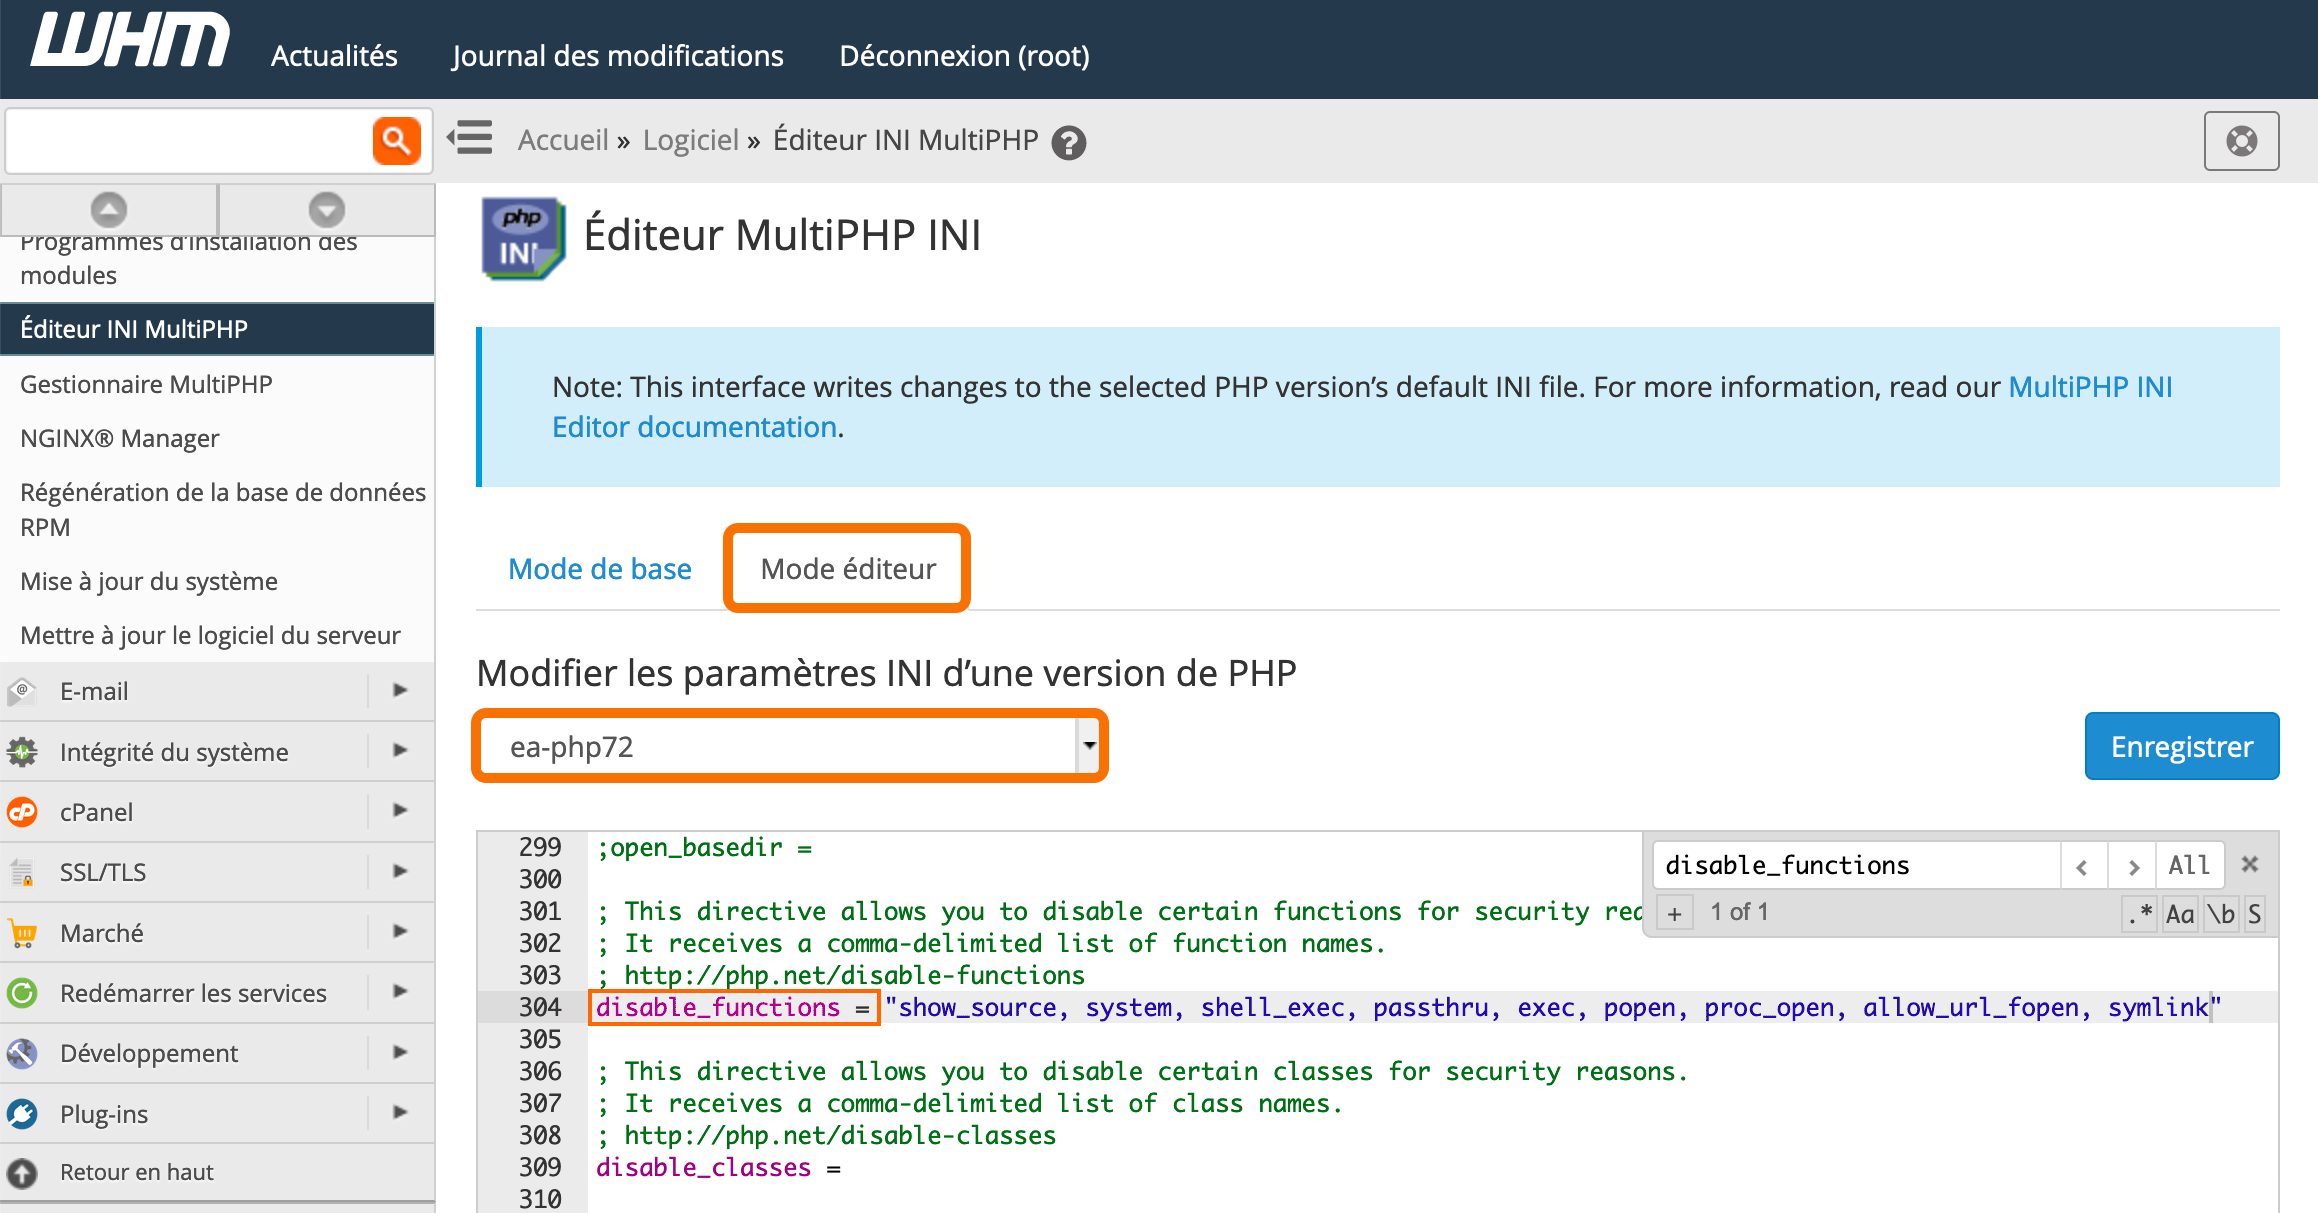
Task: Open Régénération de la base de données RPM
Action: tap(223, 509)
